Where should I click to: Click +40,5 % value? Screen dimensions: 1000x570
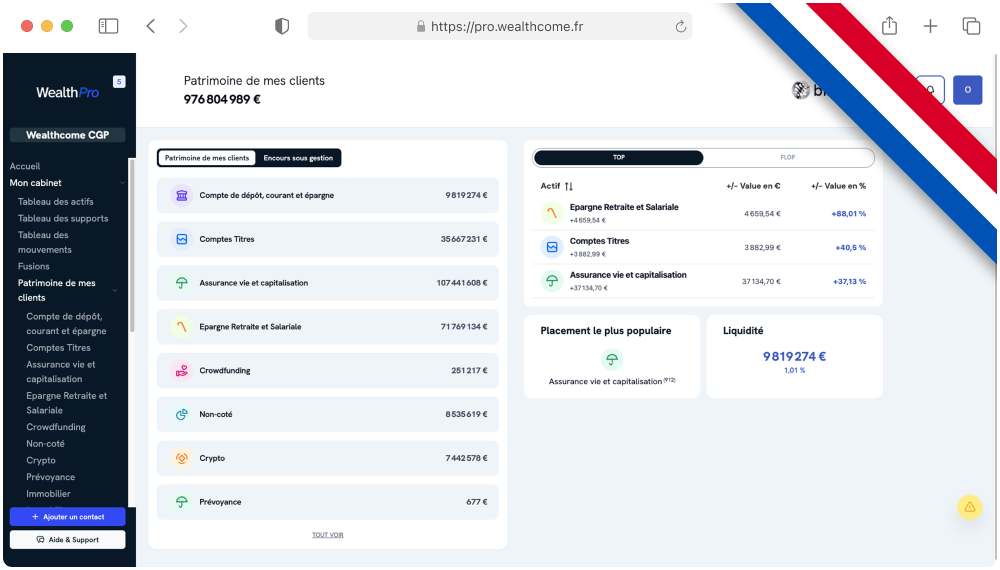coord(850,247)
